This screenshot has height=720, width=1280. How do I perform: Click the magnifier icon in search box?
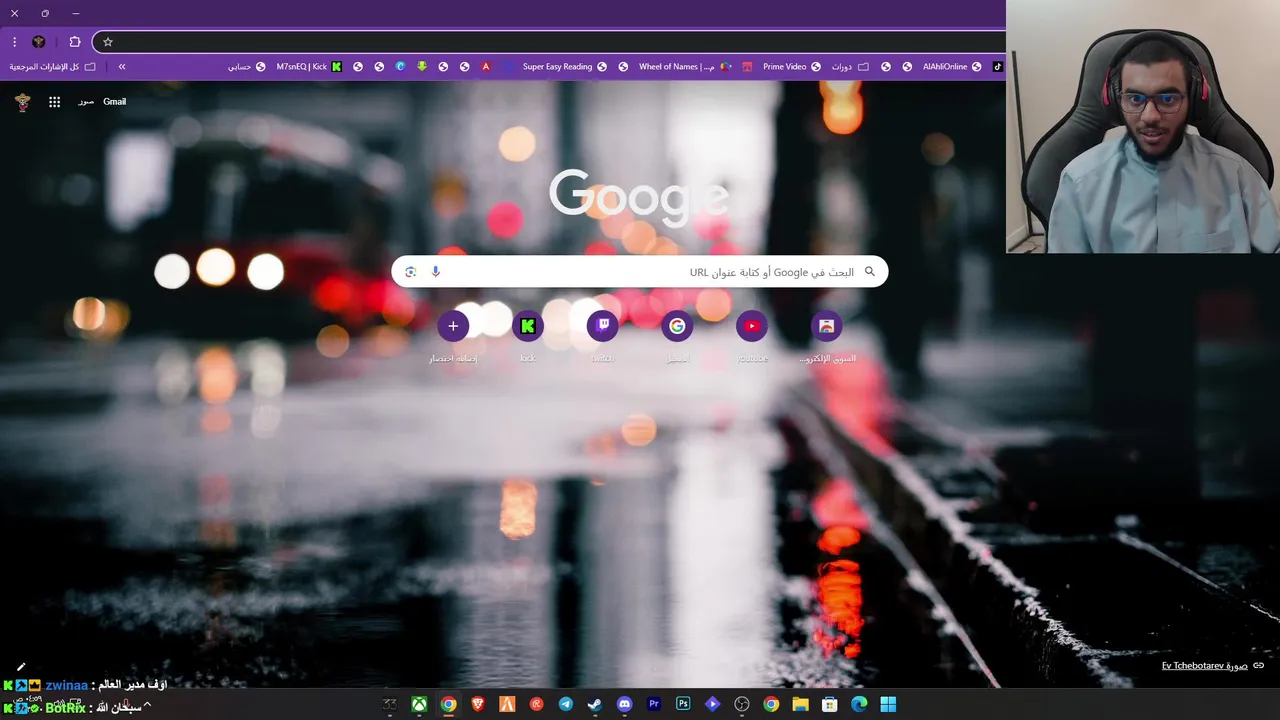[x=870, y=272]
